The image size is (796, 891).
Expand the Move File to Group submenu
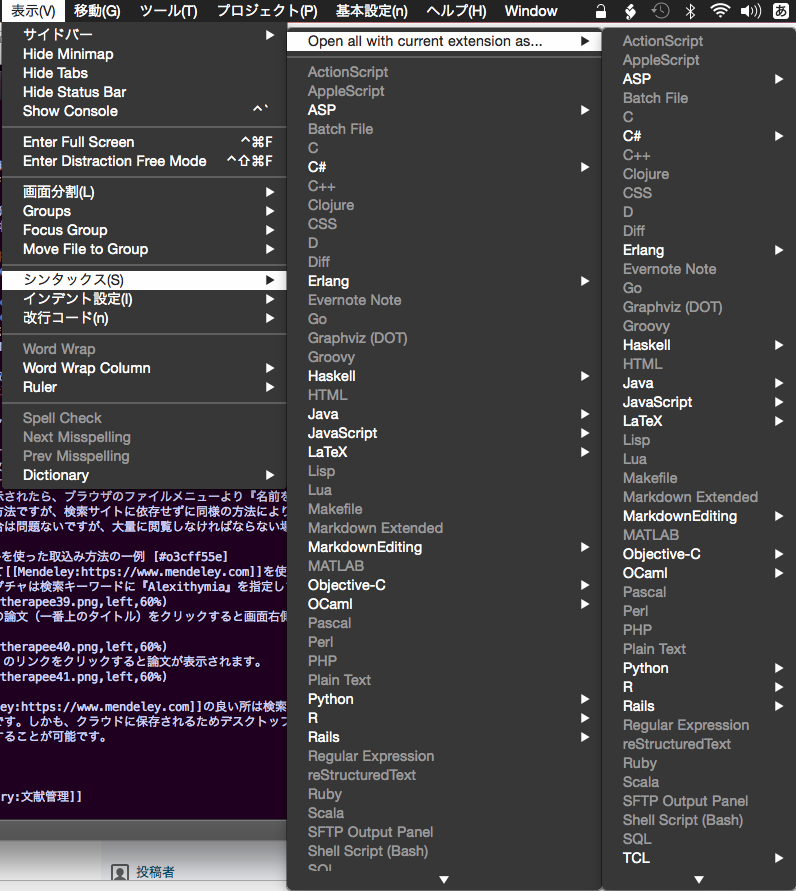pyautogui.click(x=144, y=249)
